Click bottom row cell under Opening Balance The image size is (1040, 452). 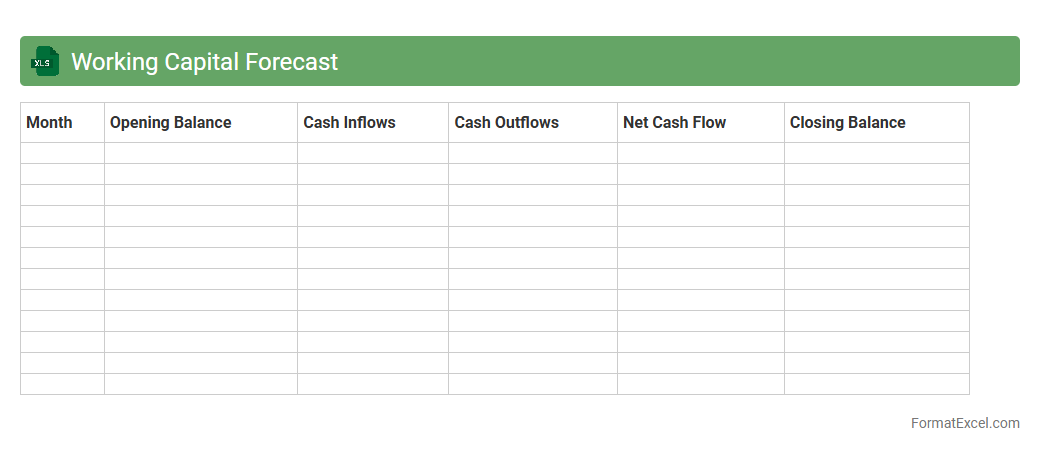click(200, 384)
